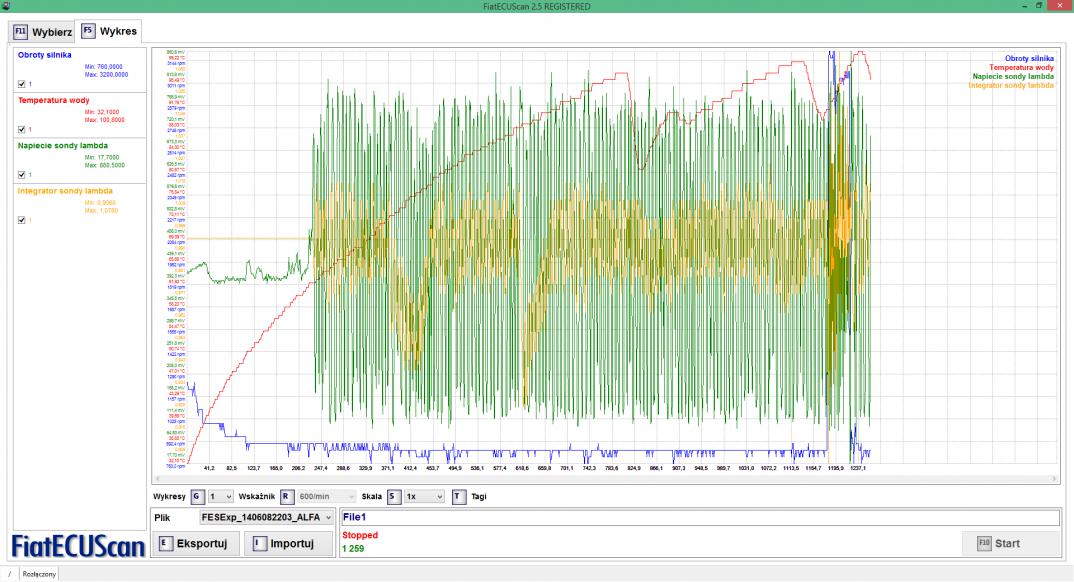The image size is (1074, 582).
Task: Select the Wykres tab
Action: [x=111, y=31]
